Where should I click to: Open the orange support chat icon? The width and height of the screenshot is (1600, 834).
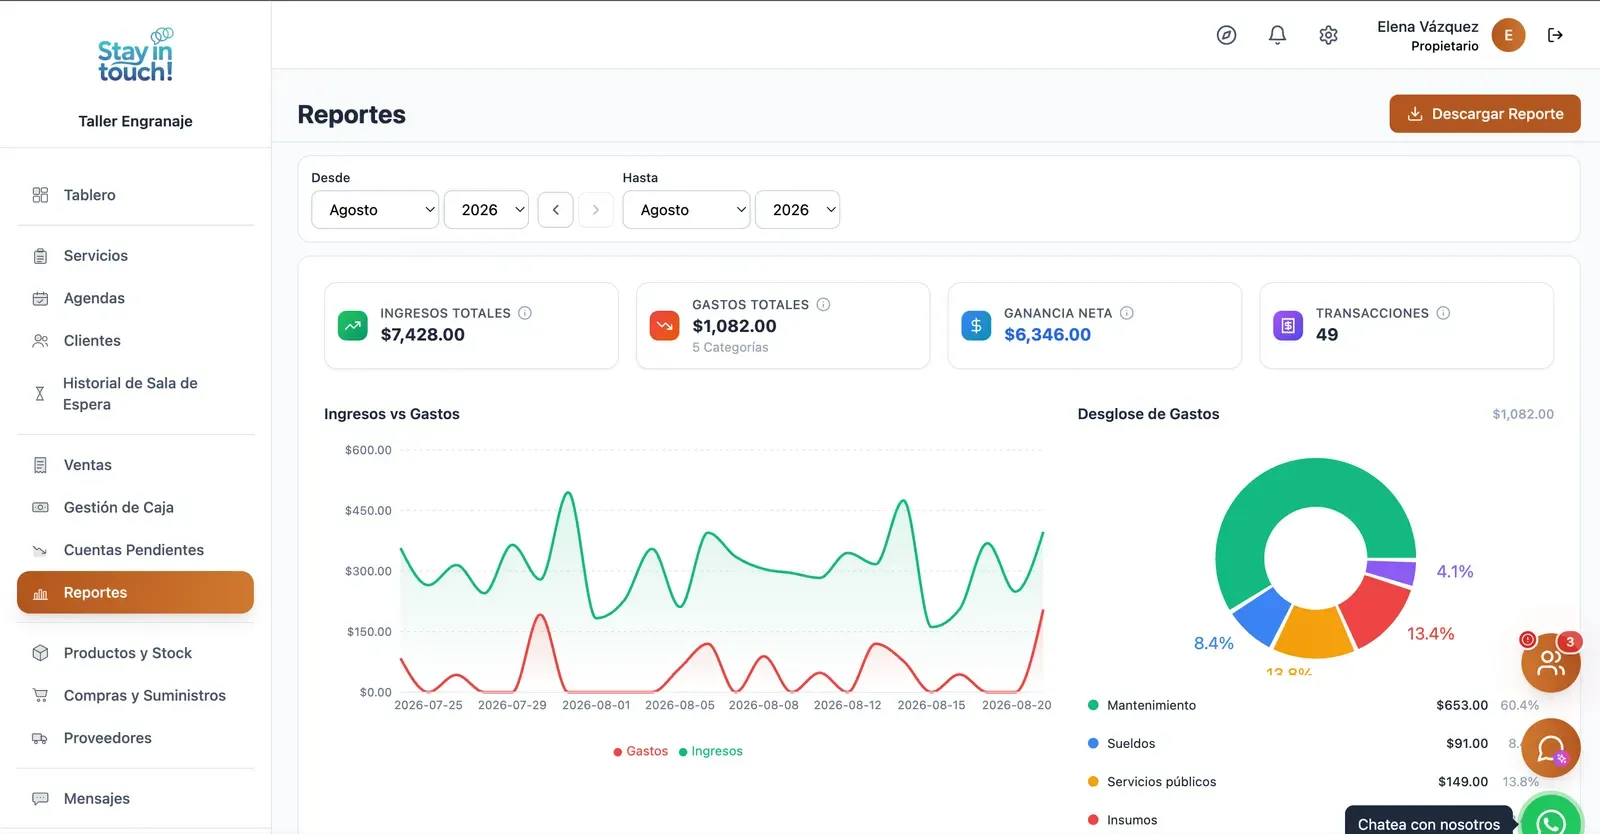(1550, 748)
